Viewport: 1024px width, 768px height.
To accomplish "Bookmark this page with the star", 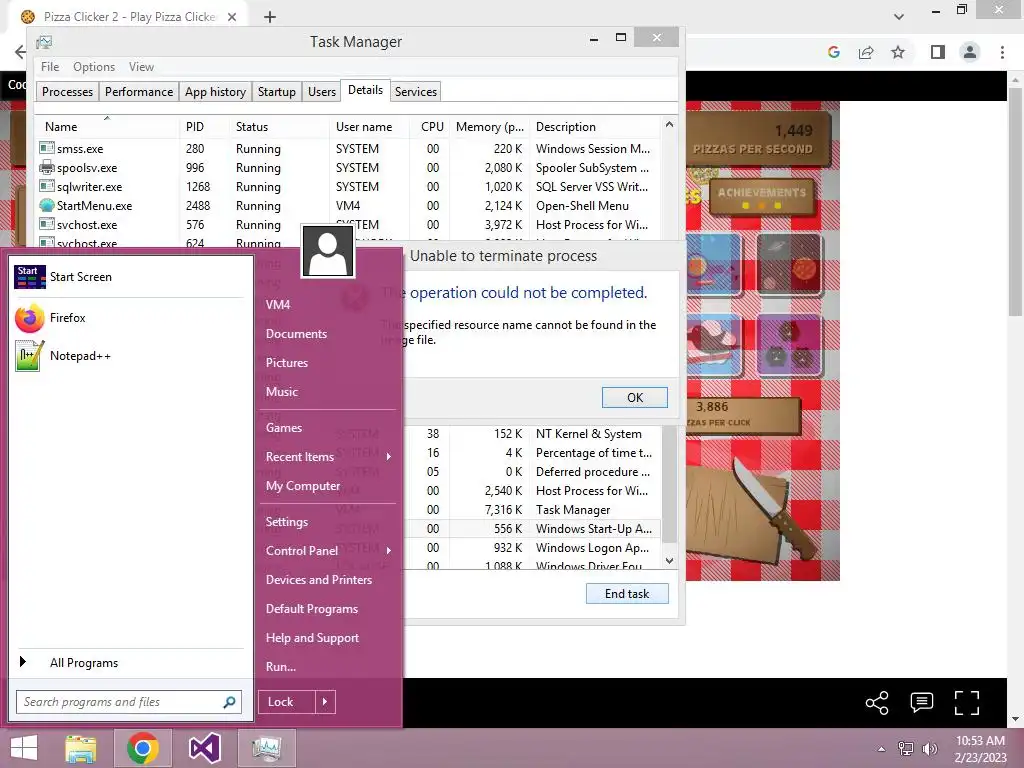I will click(898, 52).
